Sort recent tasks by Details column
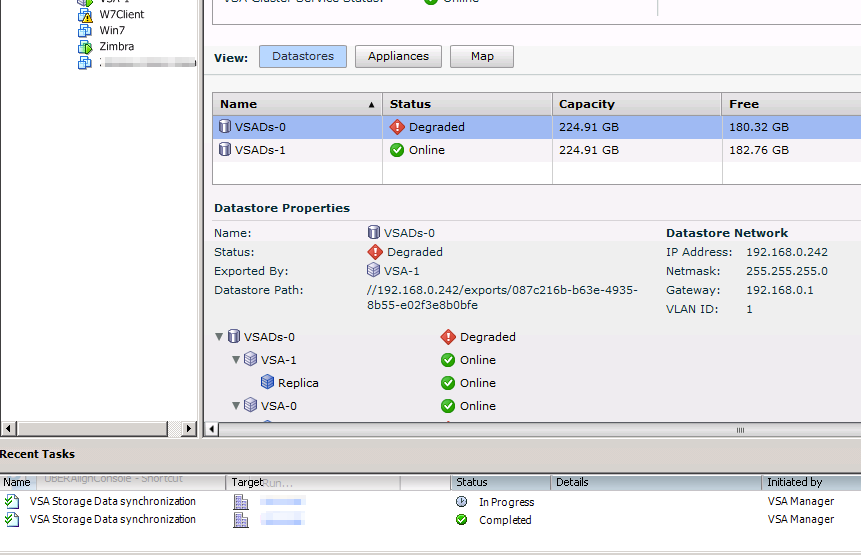861x555 pixels. point(656,482)
